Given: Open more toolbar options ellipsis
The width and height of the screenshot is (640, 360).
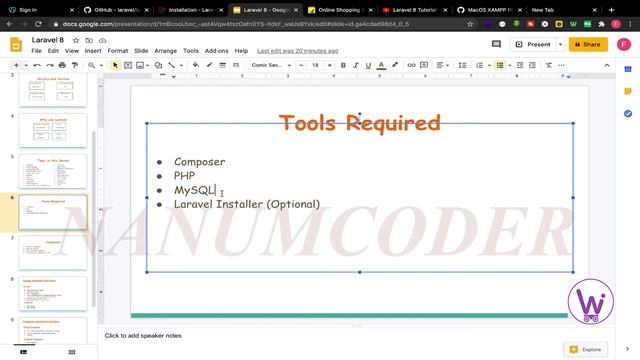Looking at the screenshot, I should click(561, 65).
